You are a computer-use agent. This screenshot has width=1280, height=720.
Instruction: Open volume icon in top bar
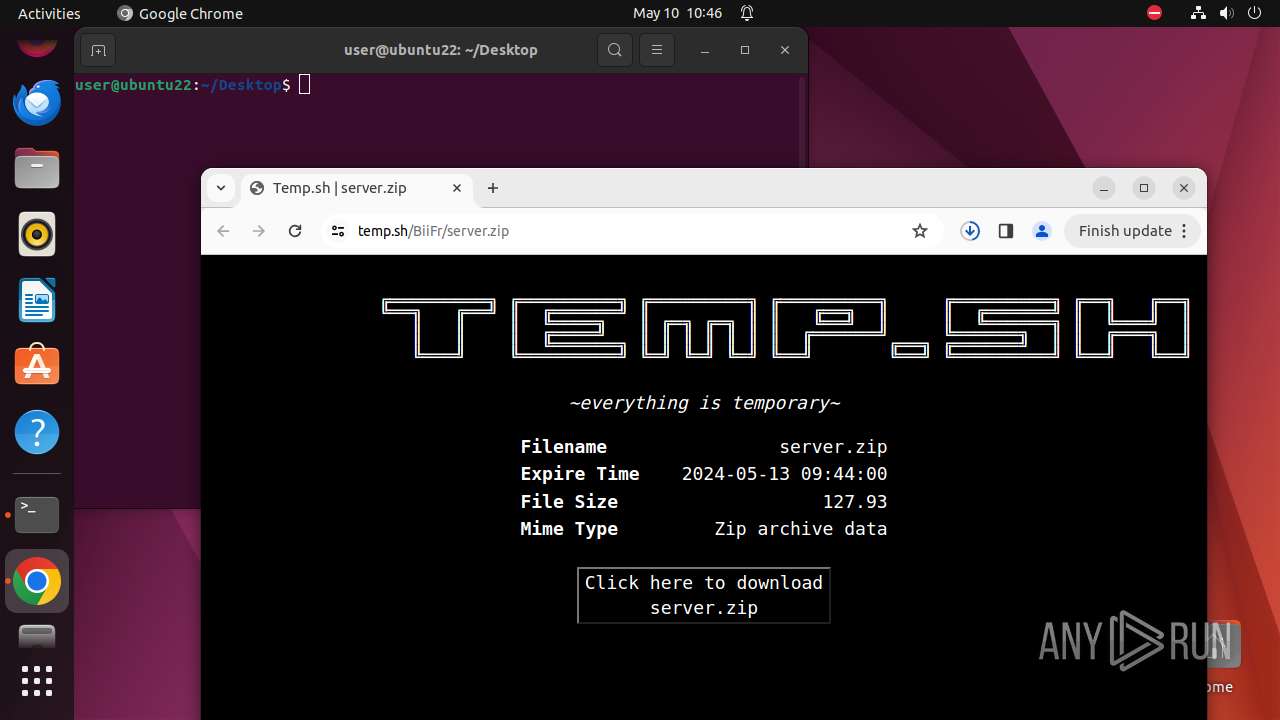coord(1226,13)
